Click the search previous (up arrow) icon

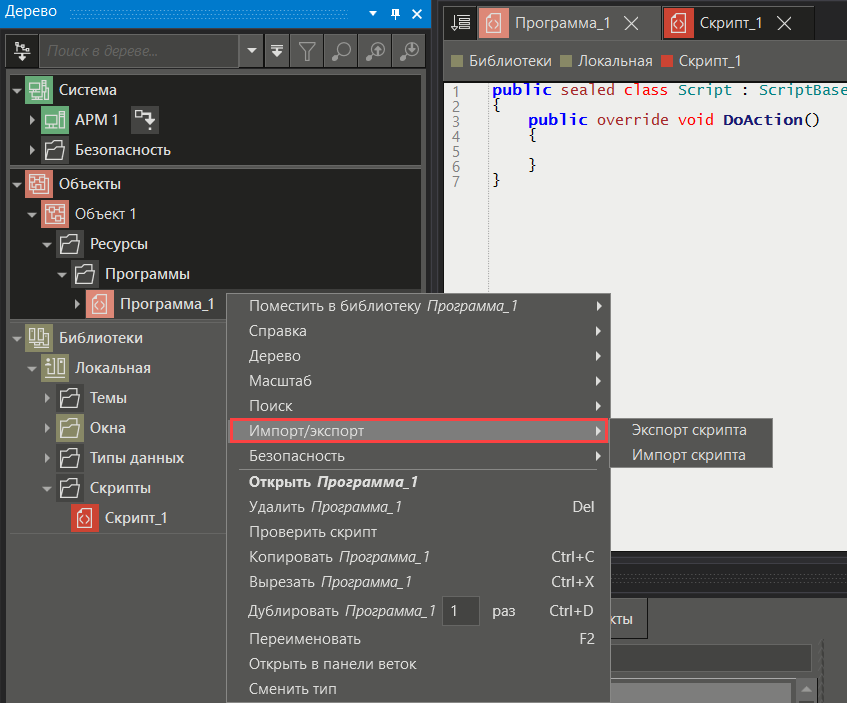pyautogui.click(x=375, y=50)
